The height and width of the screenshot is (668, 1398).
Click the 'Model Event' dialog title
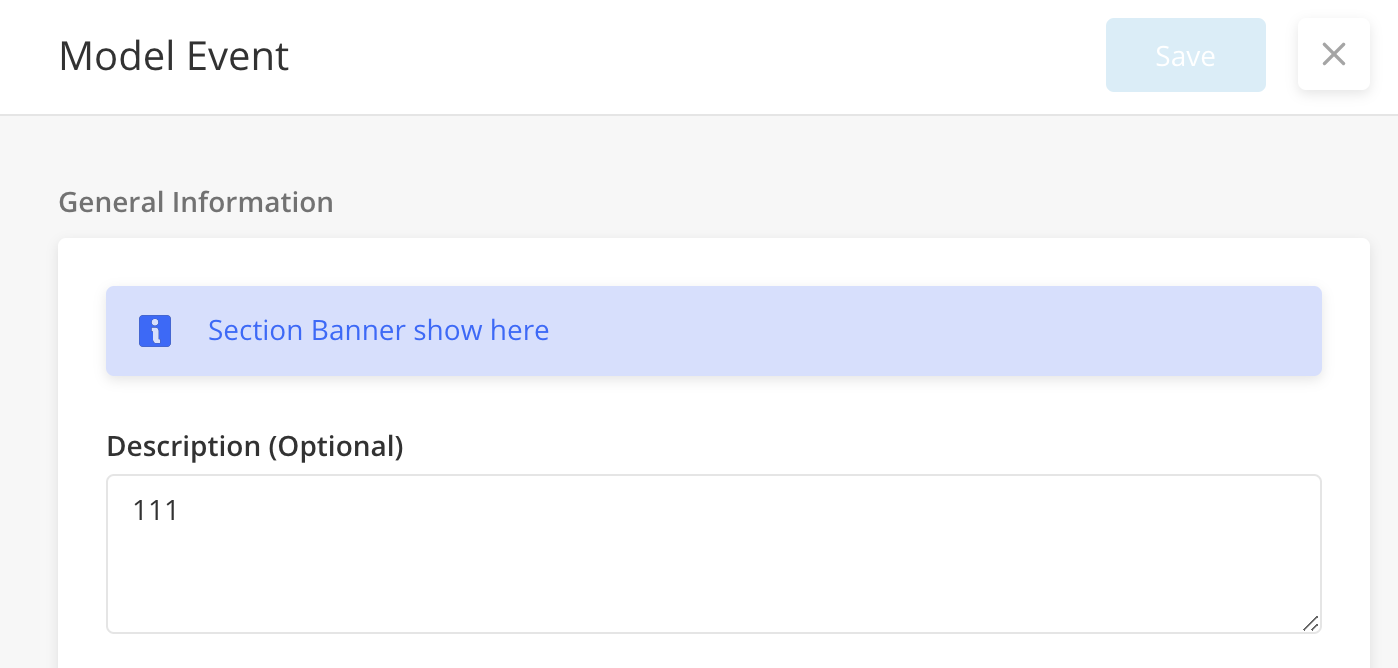tap(174, 56)
